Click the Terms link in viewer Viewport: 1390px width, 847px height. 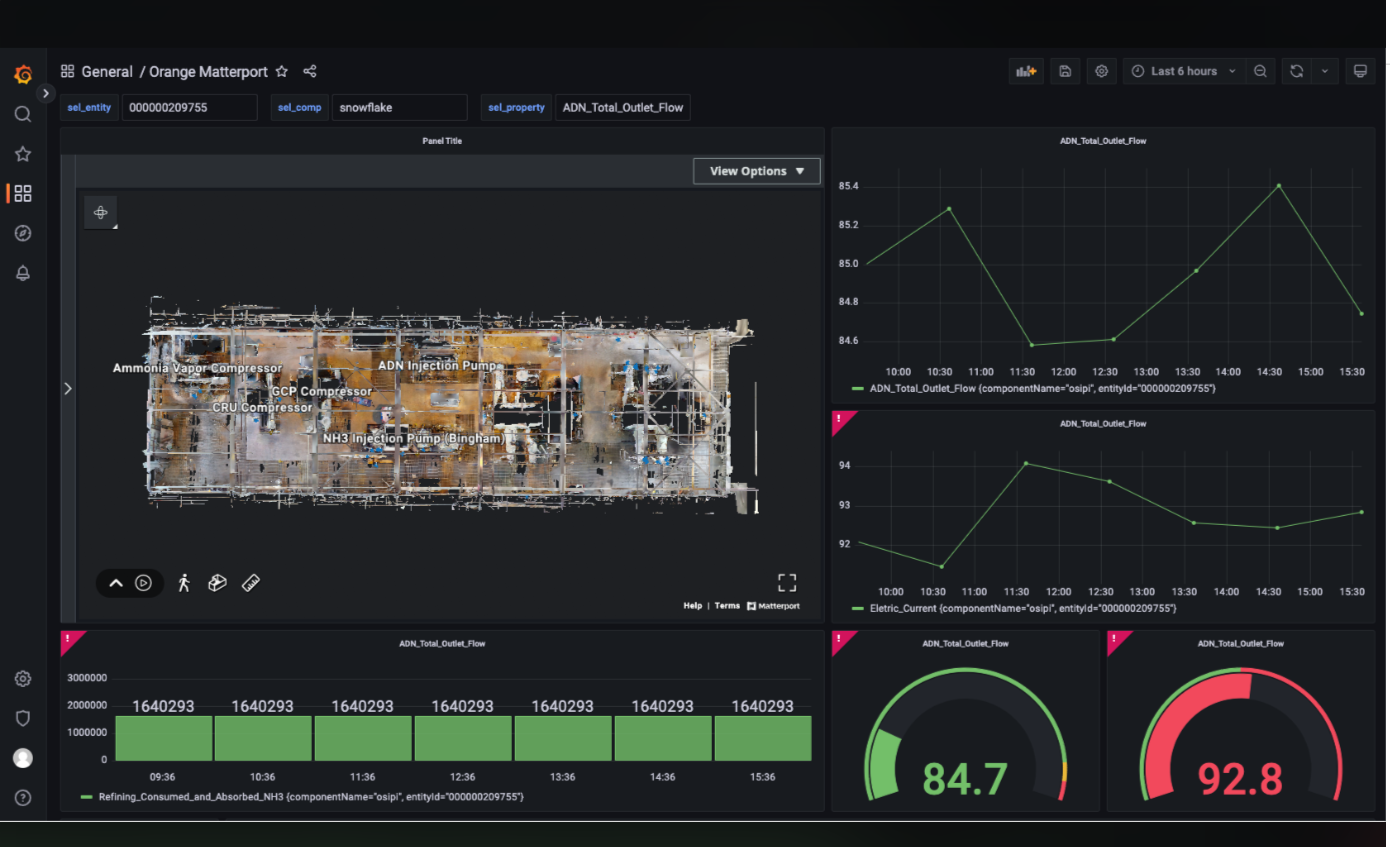pos(727,606)
